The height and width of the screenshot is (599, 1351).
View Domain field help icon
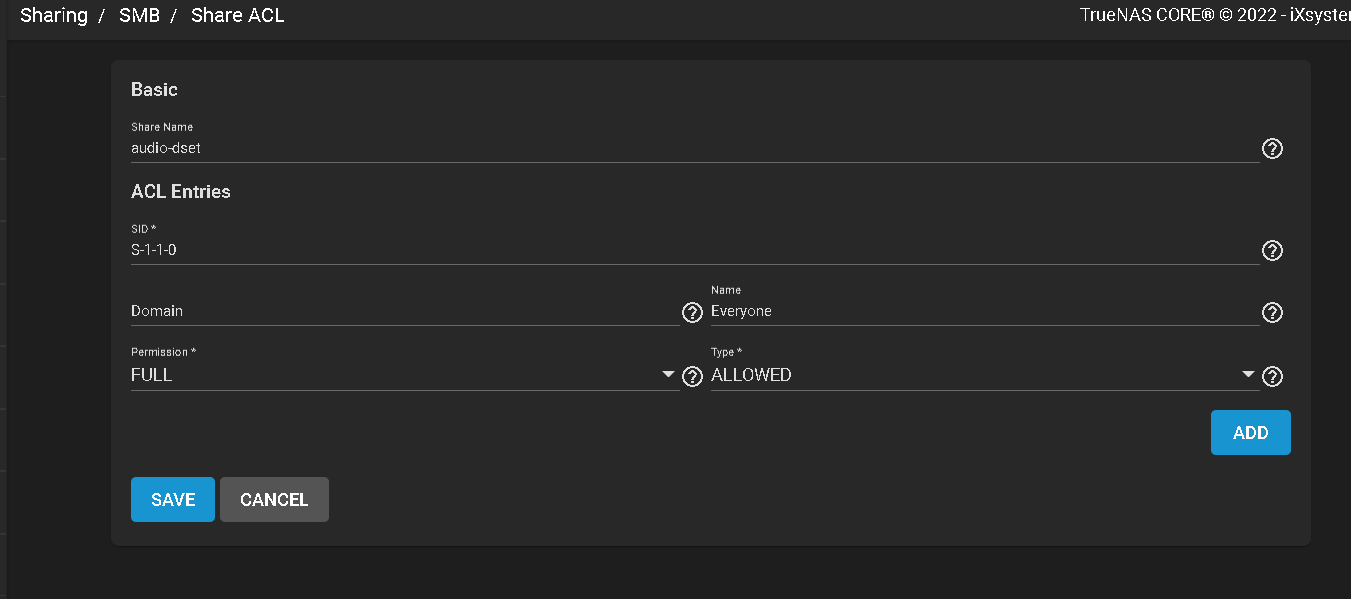(x=692, y=312)
